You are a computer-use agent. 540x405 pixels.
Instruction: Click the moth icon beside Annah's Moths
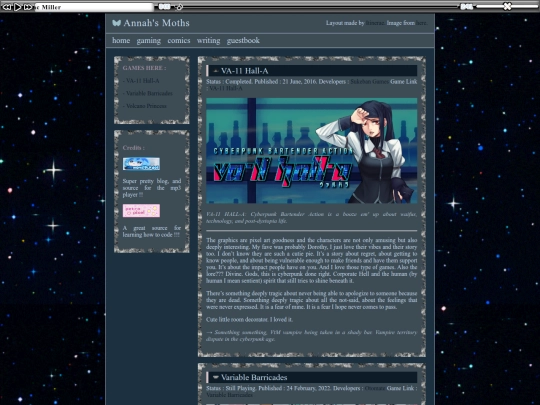(x=116, y=23)
